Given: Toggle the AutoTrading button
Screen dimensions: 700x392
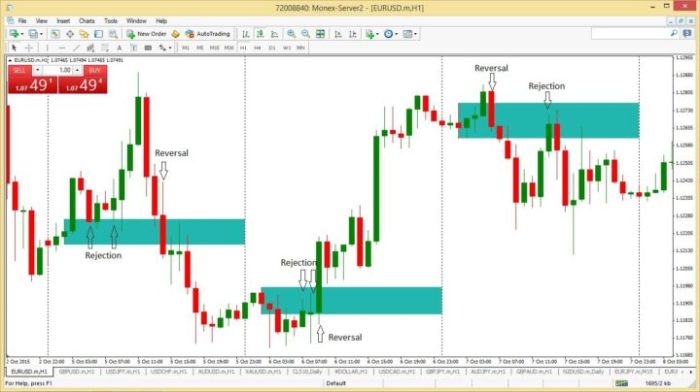Looking at the screenshot, I should 208,33.
